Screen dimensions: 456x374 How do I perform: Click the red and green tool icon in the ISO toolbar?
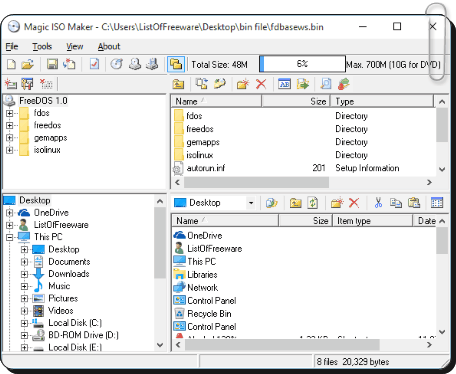coord(344,84)
